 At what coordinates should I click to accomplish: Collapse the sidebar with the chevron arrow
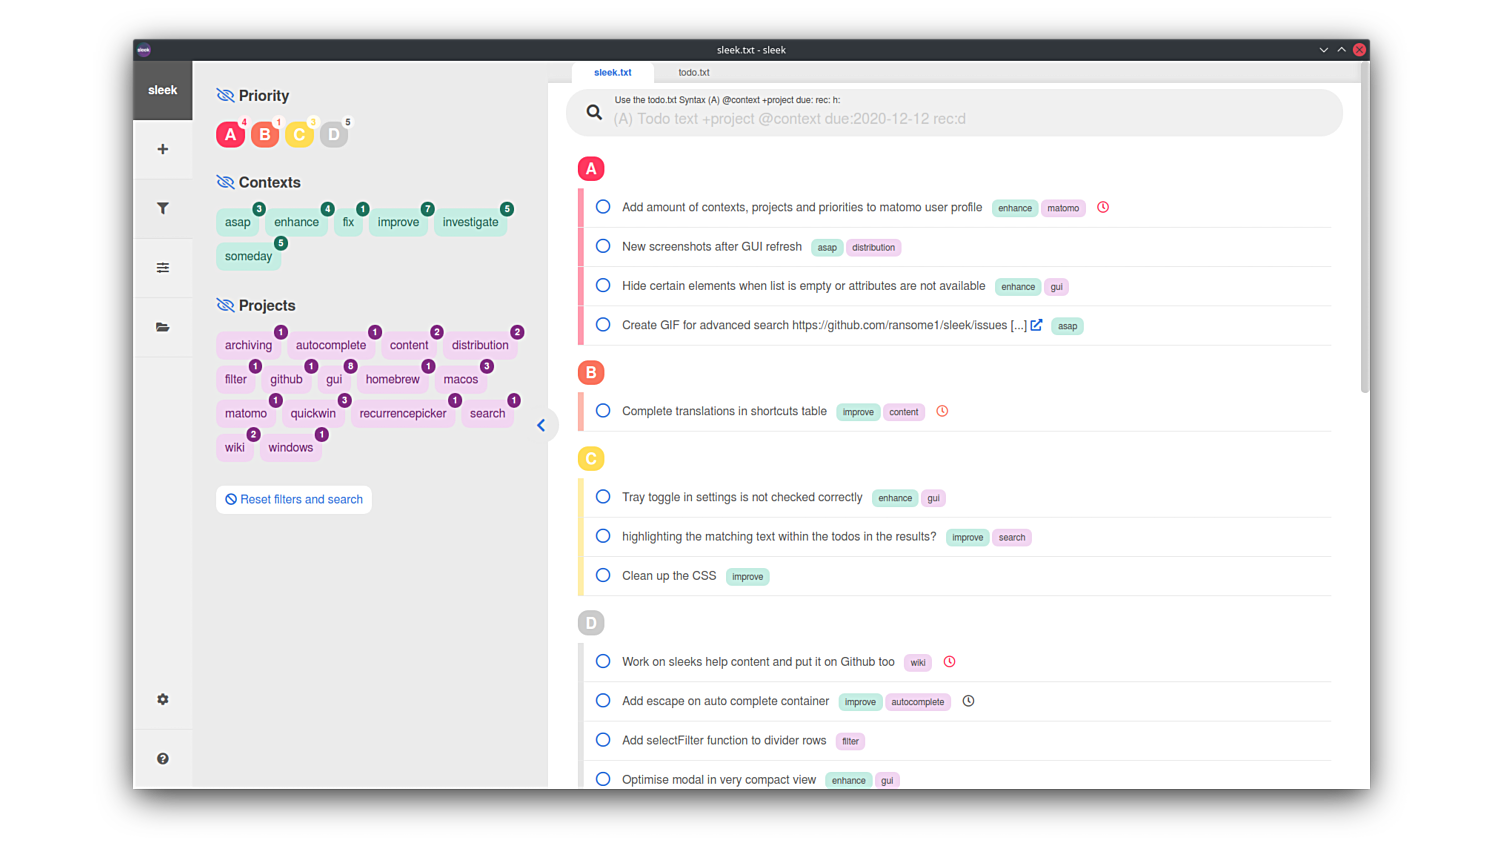pyautogui.click(x=542, y=425)
